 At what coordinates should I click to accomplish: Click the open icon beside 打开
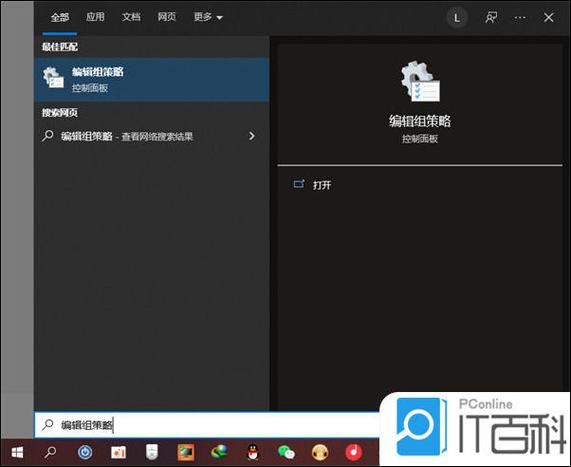299,184
